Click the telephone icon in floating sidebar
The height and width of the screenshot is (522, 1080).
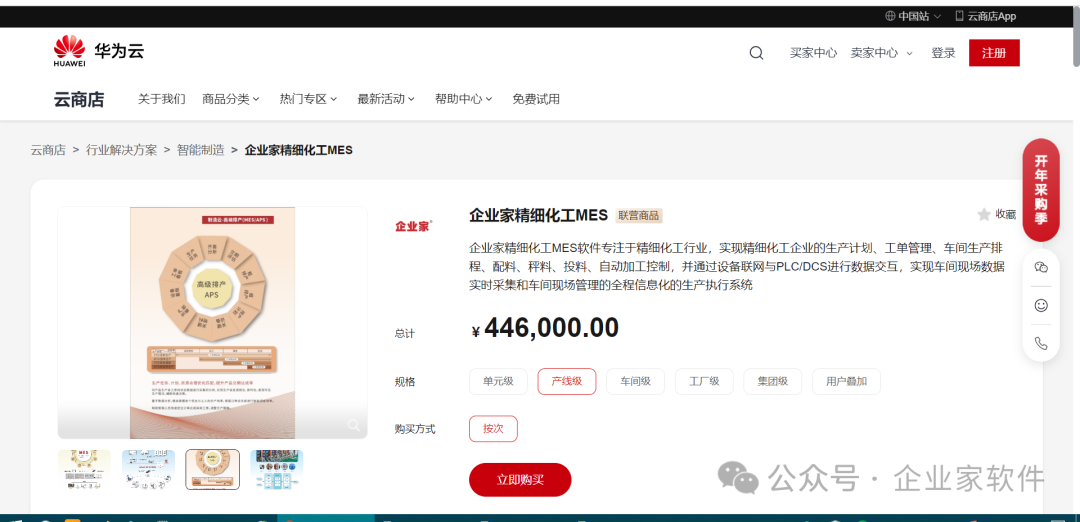(x=1041, y=343)
